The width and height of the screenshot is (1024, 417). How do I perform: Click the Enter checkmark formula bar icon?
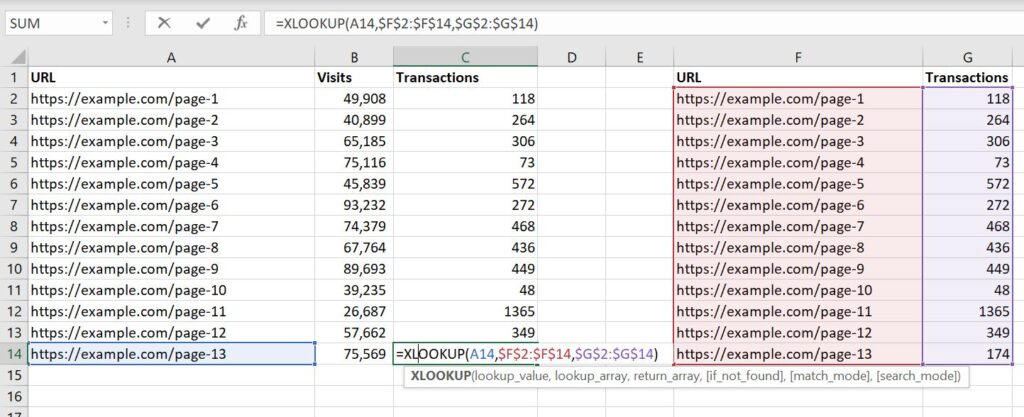click(203, 23)
